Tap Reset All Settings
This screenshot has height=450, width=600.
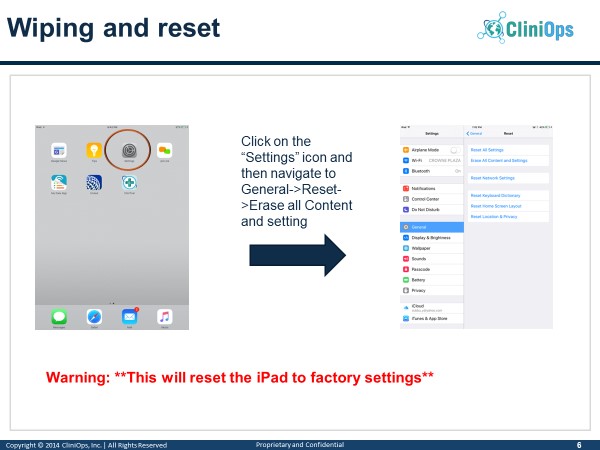click(x=508, y=150)
